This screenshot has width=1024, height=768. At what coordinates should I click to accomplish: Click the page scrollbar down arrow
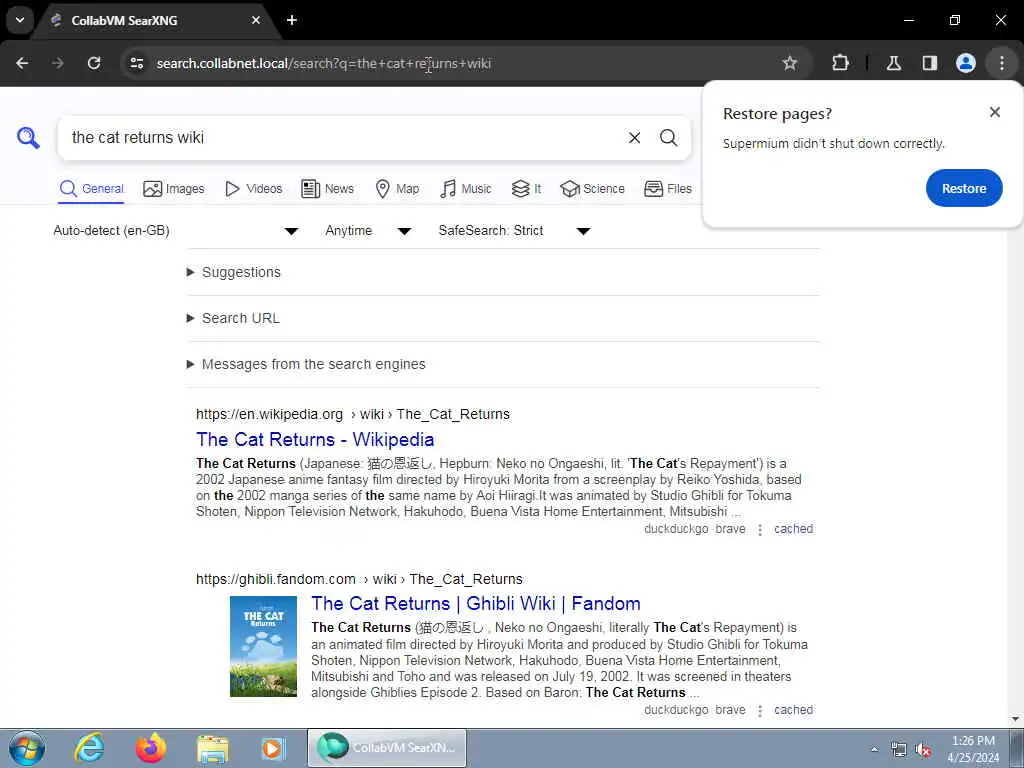1015,719
